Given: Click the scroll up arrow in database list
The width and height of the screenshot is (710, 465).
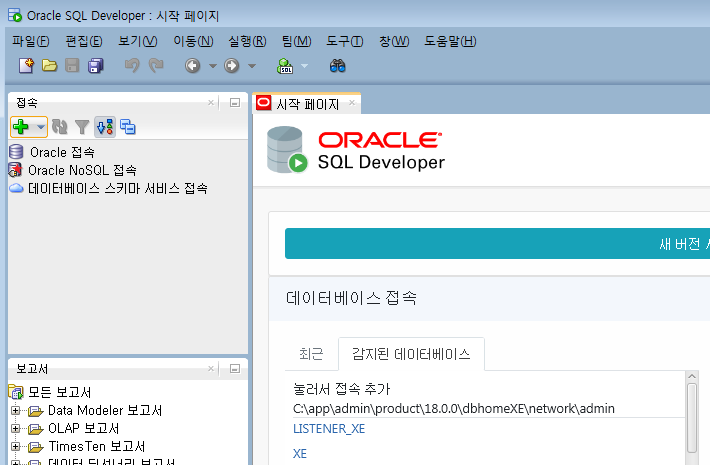Looking at the screenshot, I should (691, 376).
